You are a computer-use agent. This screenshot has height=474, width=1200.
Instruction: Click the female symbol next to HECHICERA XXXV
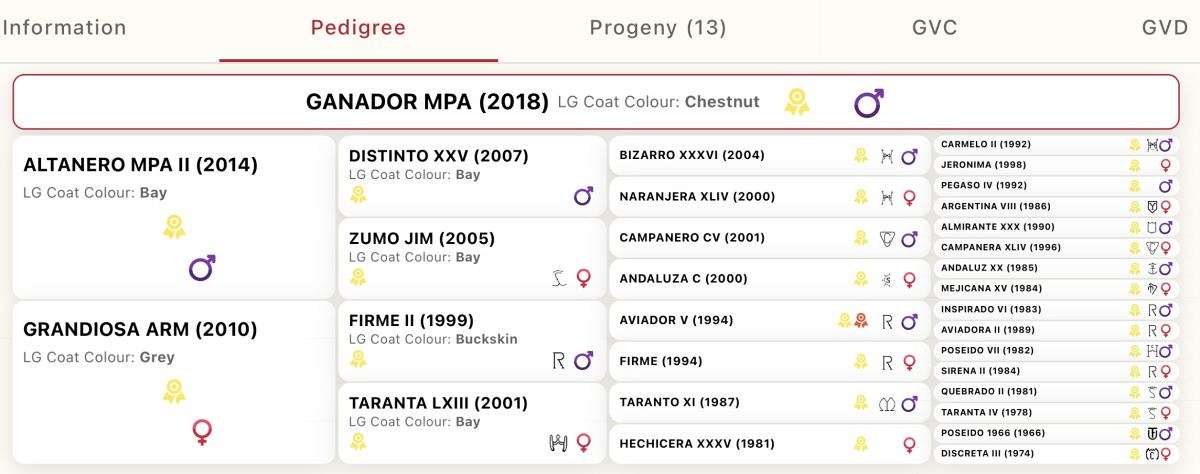[909, 444]
